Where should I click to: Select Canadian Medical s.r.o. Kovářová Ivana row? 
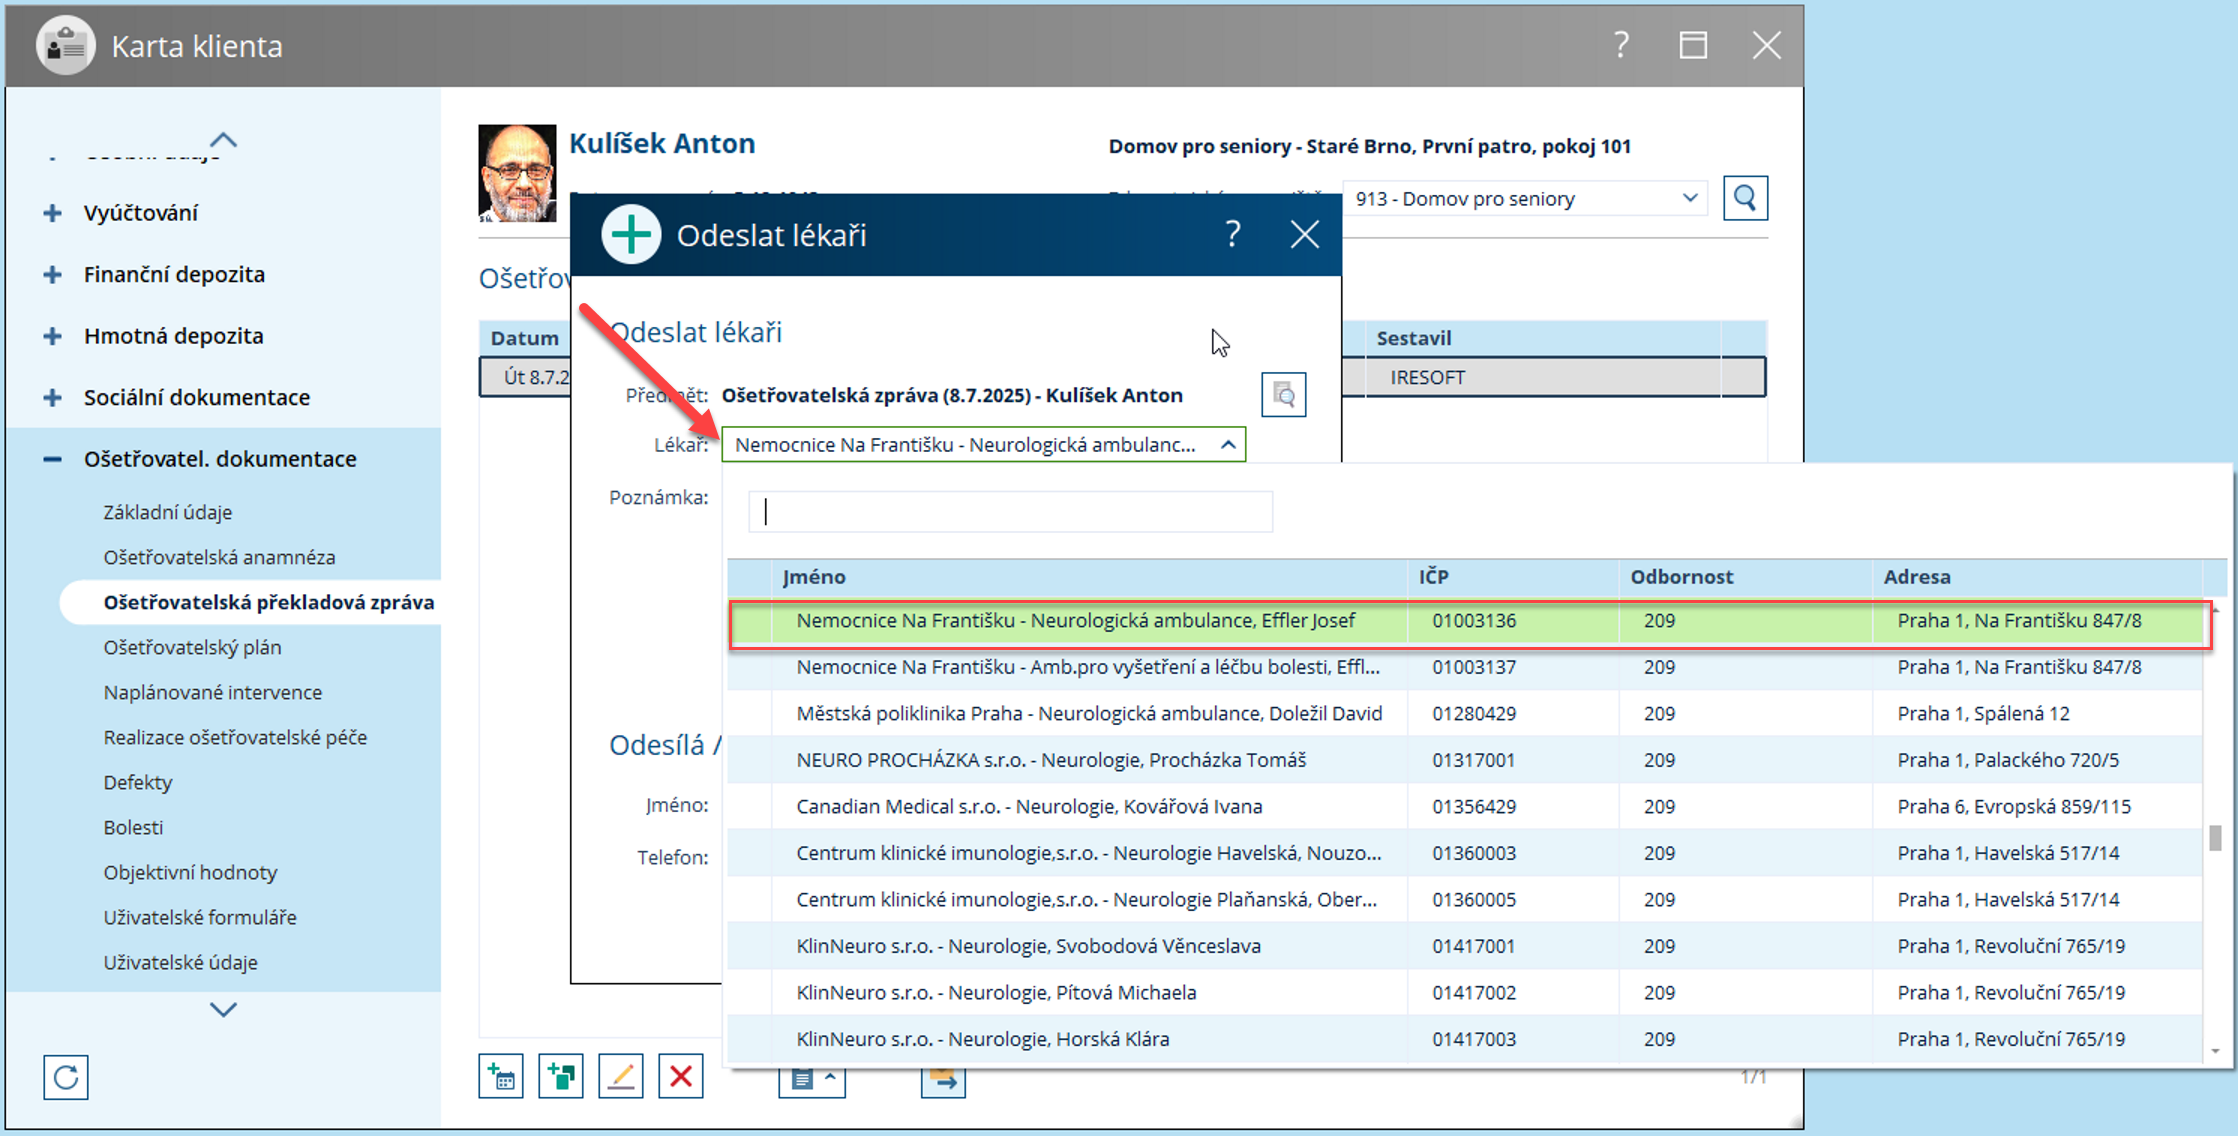(x=1029, y=806)
